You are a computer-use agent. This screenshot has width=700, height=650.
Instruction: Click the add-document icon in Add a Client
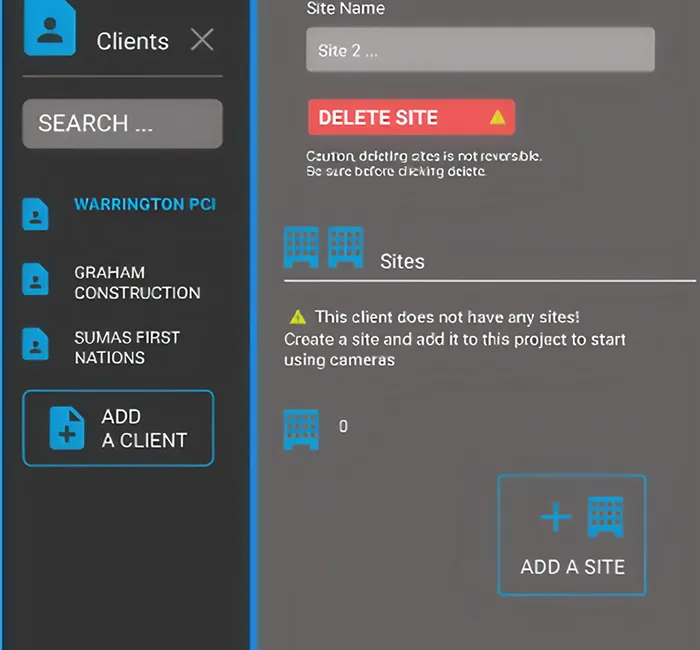click(x=67, y=428)
